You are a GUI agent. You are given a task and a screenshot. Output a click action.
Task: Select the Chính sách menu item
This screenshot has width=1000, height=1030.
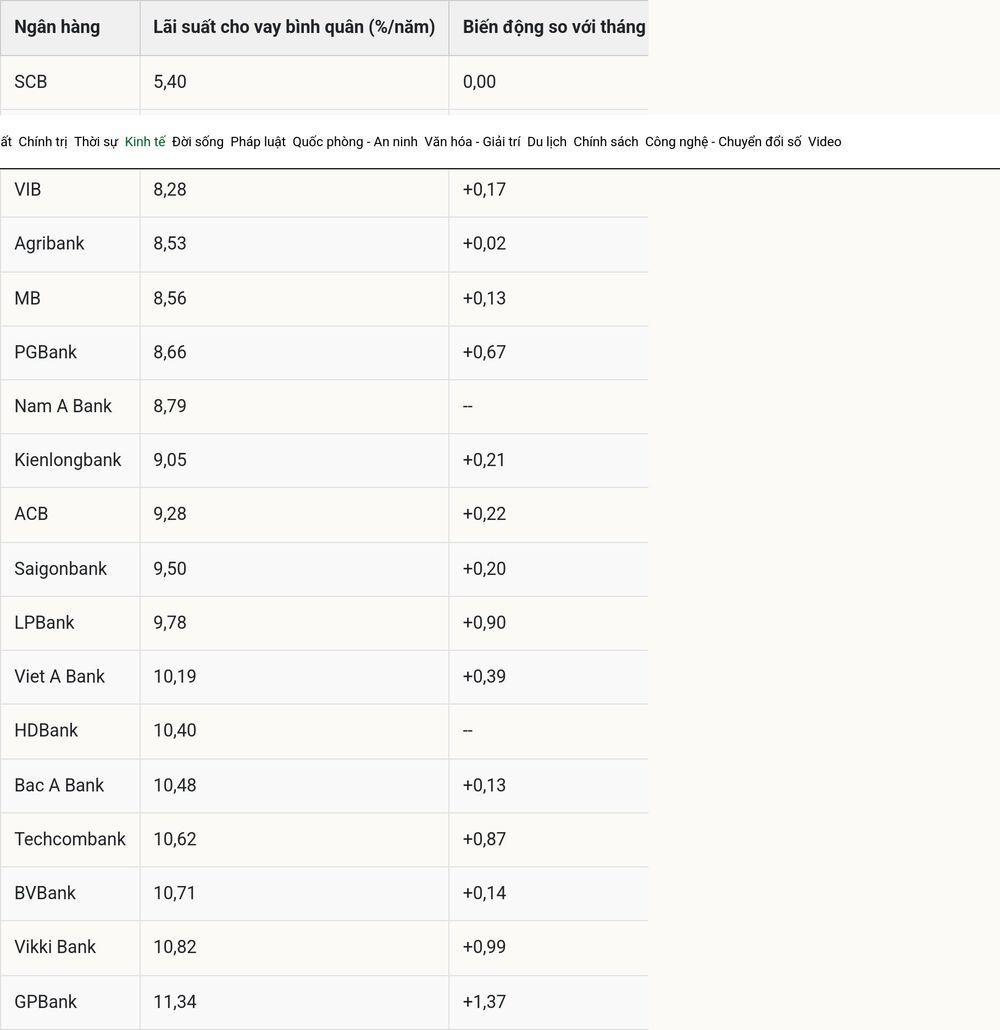pyautogui.click(x=605, y=141)
